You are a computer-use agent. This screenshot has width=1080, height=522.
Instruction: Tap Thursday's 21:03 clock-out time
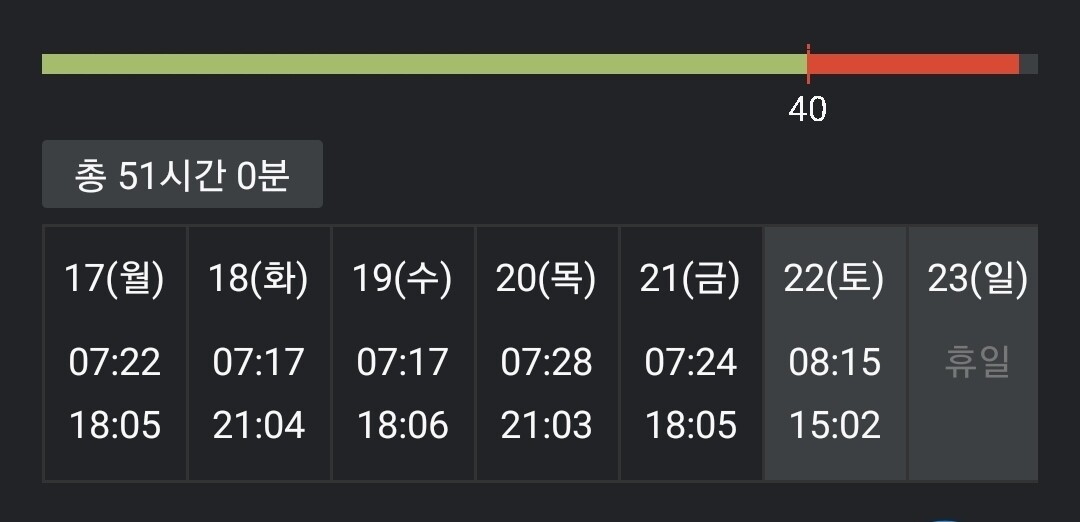[546, 425]
